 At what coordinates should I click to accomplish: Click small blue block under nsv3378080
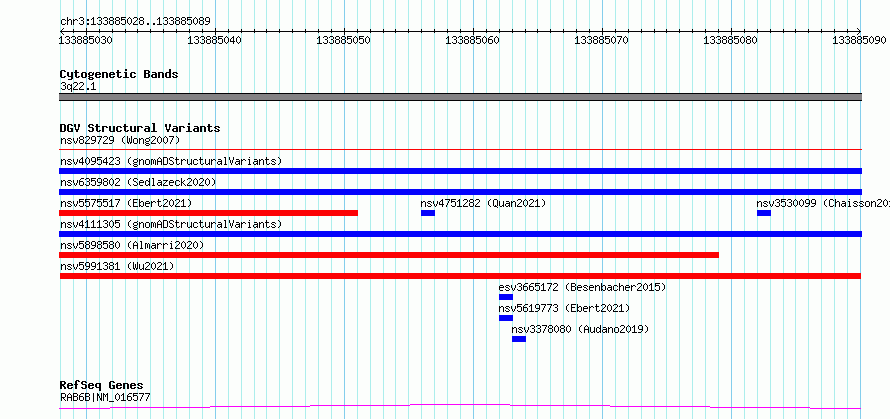pyautogui.click(x=519, y=339)
